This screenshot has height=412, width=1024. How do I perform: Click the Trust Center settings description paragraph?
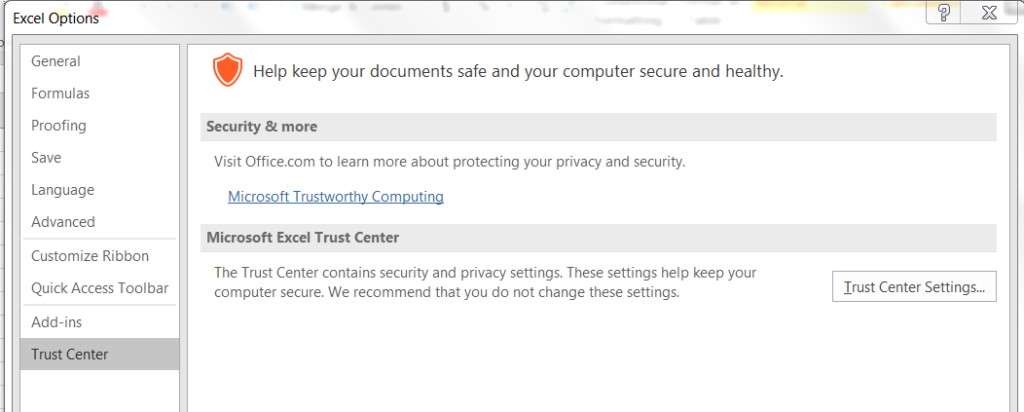(486, 282)
